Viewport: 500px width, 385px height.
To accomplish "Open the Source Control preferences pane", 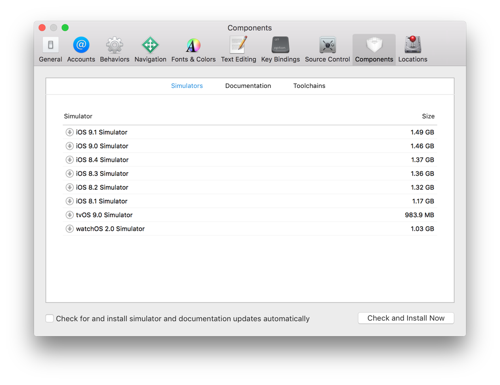I will (x=327, y=50).
